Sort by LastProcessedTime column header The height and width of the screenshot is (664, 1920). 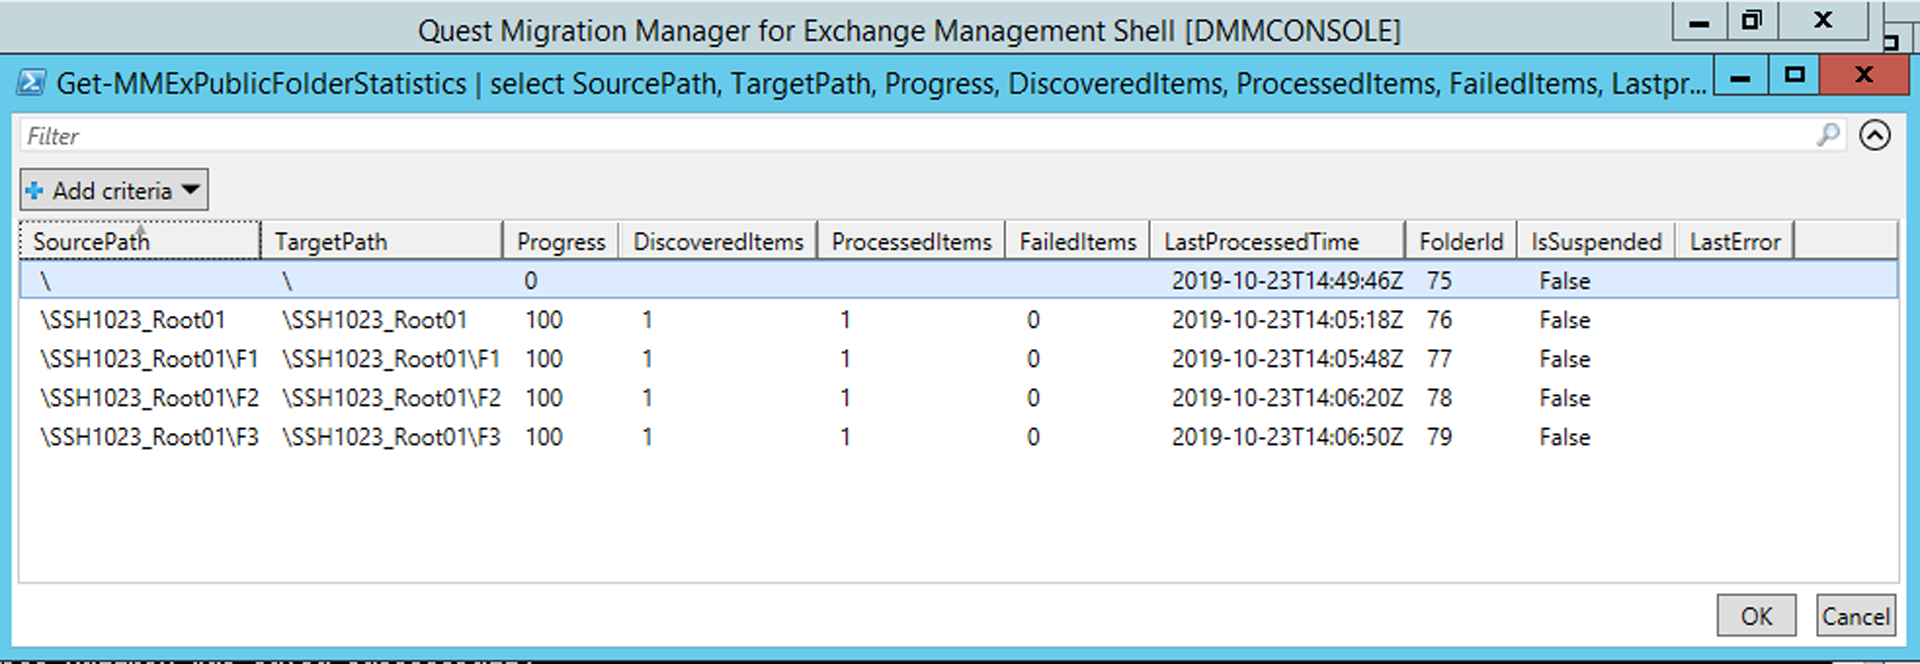(1277, 241)
